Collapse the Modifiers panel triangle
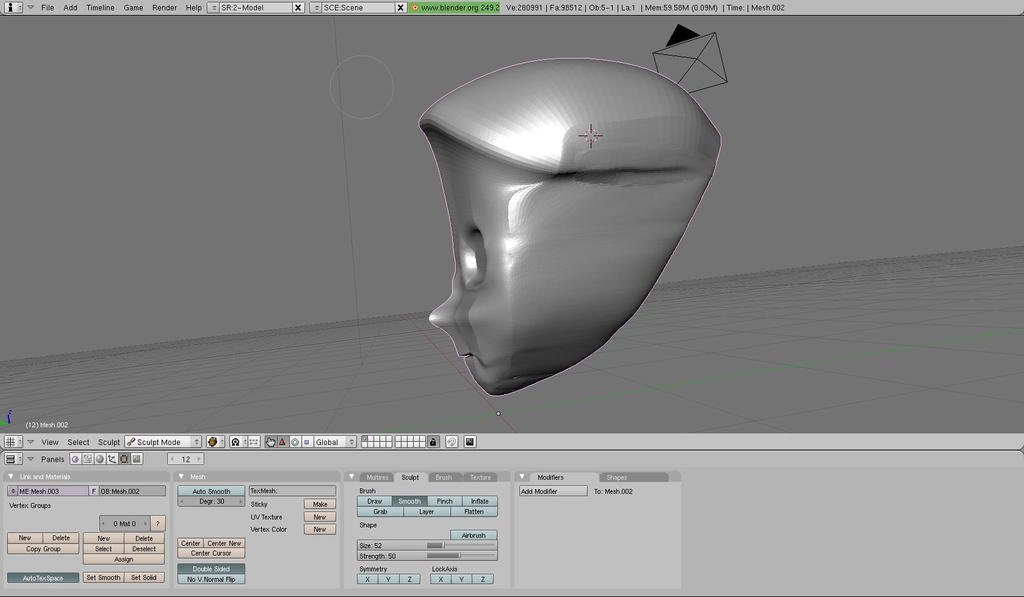This screenshot has width=1024, height=597. coord(522,477)
